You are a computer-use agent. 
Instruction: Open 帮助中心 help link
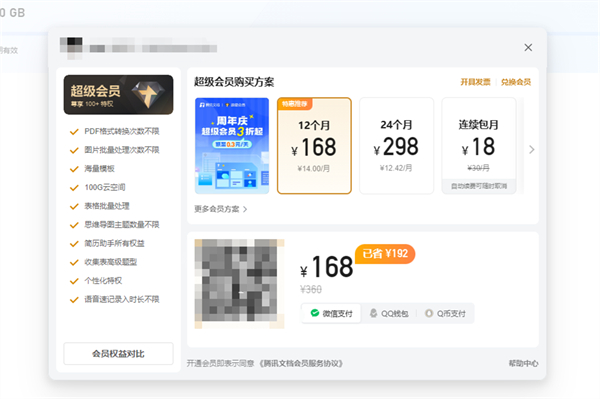click(523, 363)
